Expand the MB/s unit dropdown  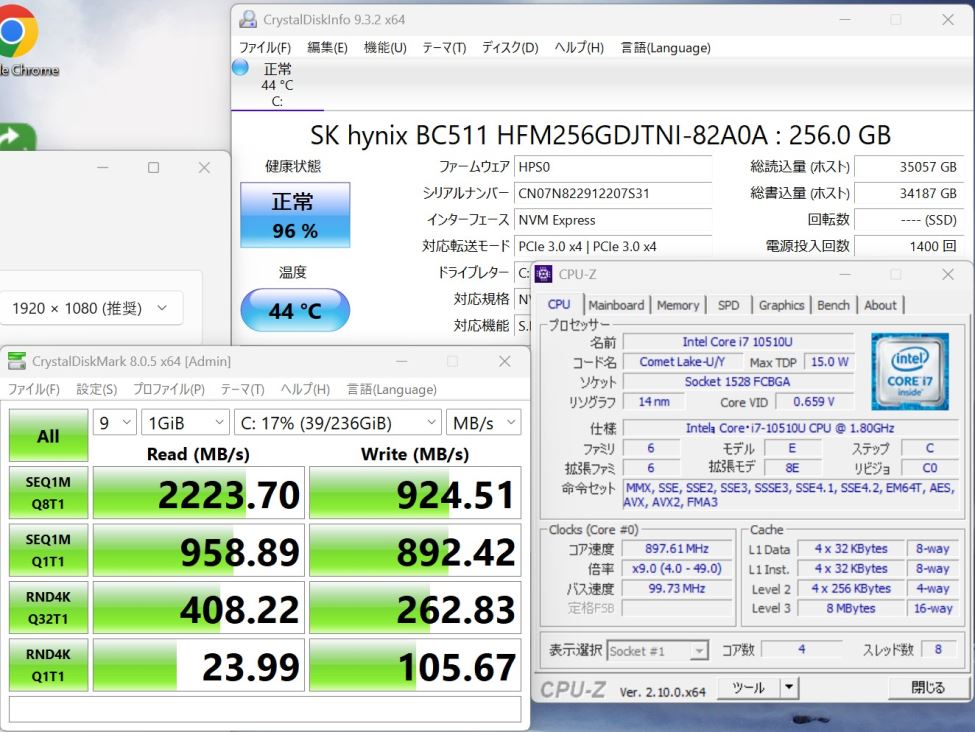coord(484,423)
